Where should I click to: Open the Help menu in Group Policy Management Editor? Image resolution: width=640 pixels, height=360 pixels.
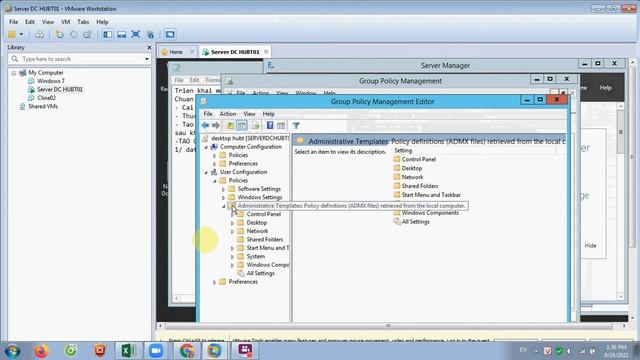pos(268,114)
